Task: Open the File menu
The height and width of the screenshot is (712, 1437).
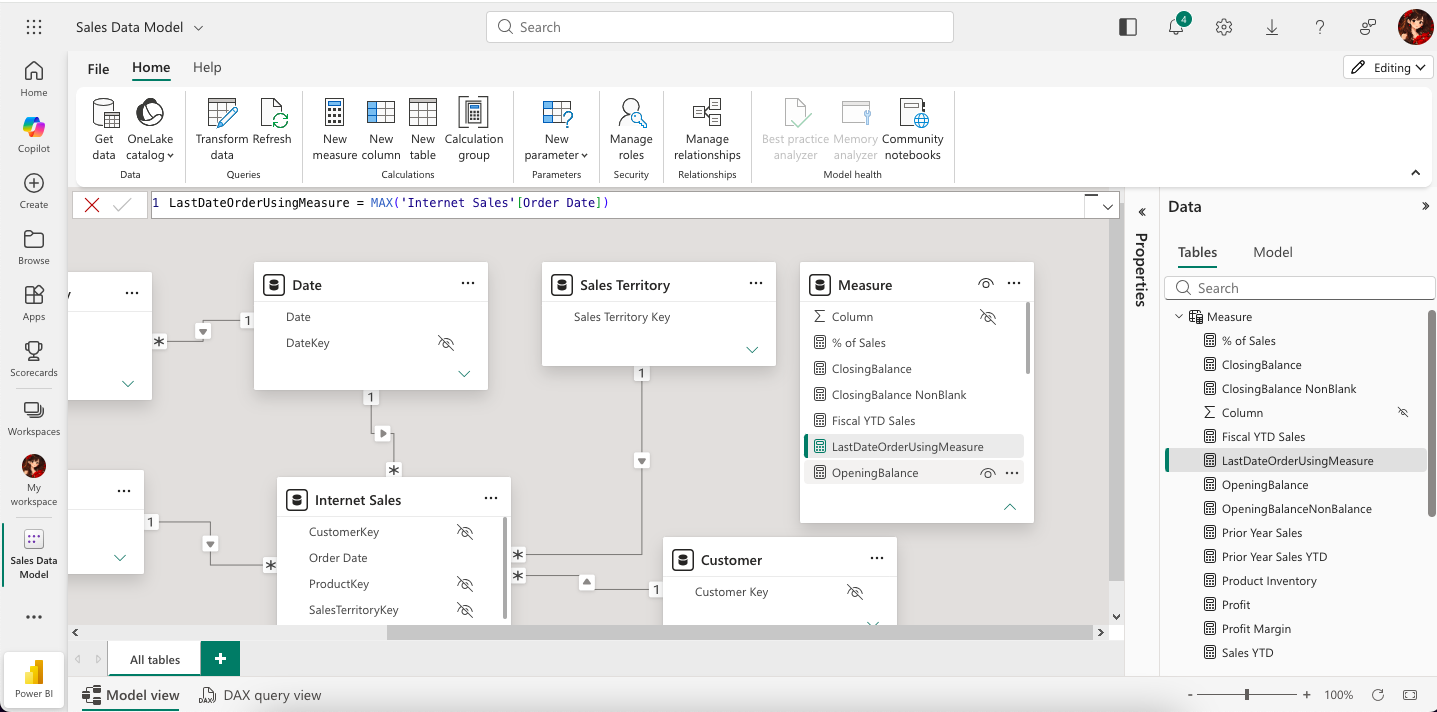Action: pyautogui.click(x=98, y=69)
